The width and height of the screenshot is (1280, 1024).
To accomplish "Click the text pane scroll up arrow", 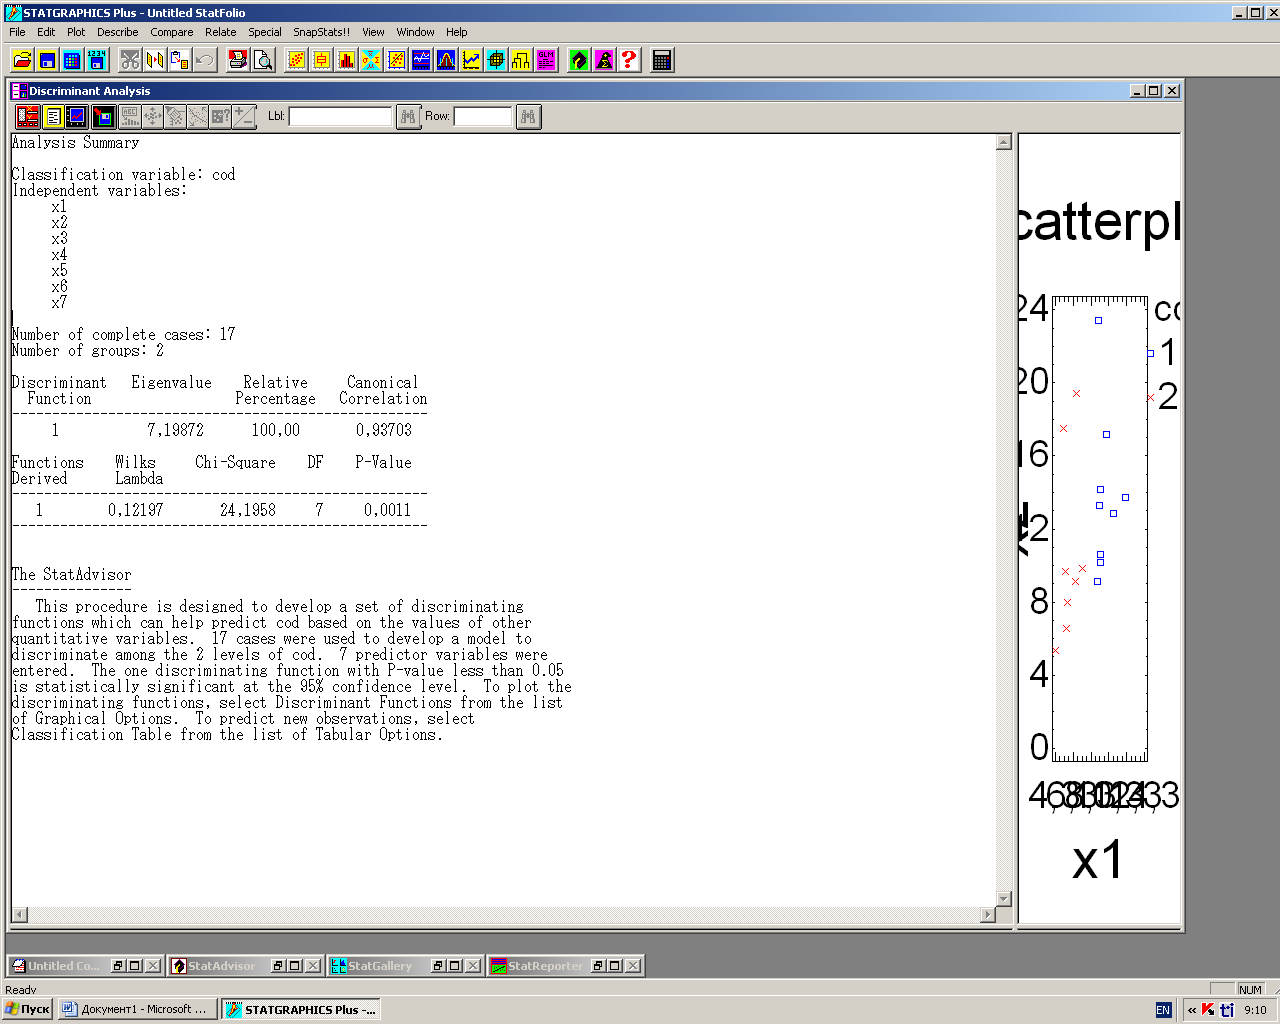I will (x=1004, y=142).
